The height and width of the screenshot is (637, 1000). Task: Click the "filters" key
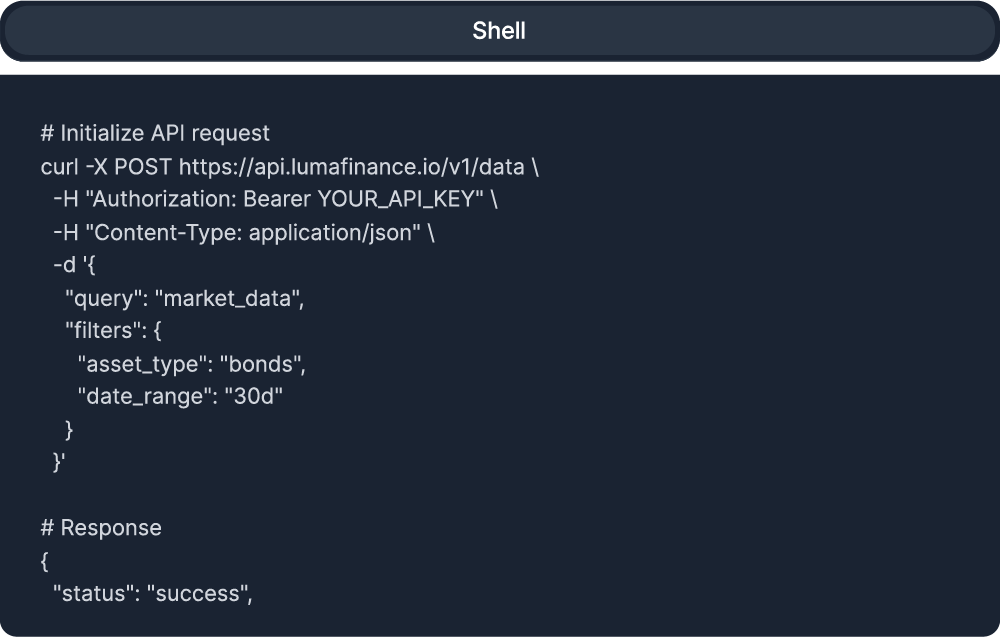click(x=103, y=331)
